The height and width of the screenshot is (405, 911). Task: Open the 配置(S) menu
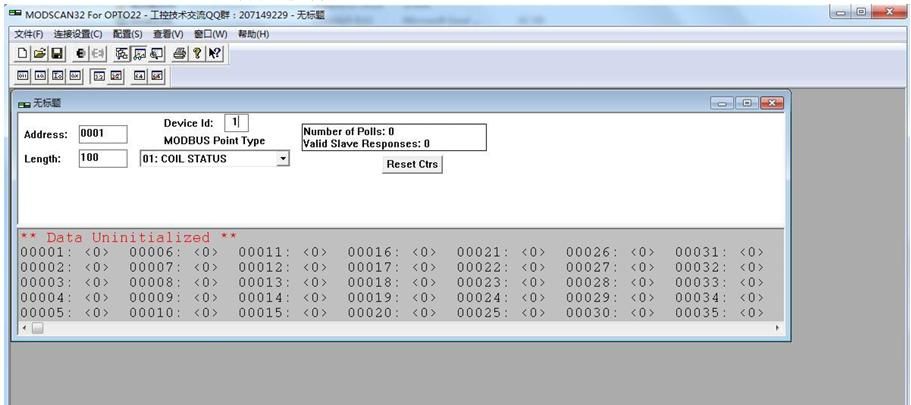tap(128, 34)
